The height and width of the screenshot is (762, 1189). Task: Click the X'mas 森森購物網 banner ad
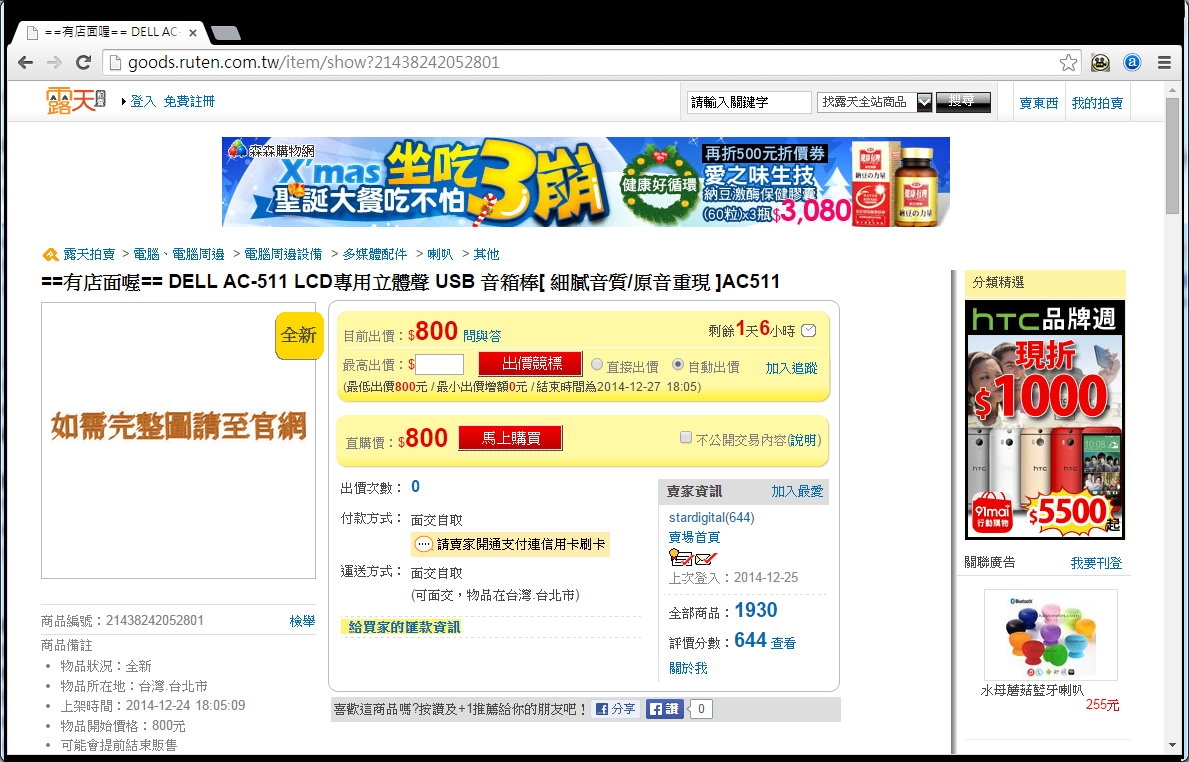[x=585, y=182]
